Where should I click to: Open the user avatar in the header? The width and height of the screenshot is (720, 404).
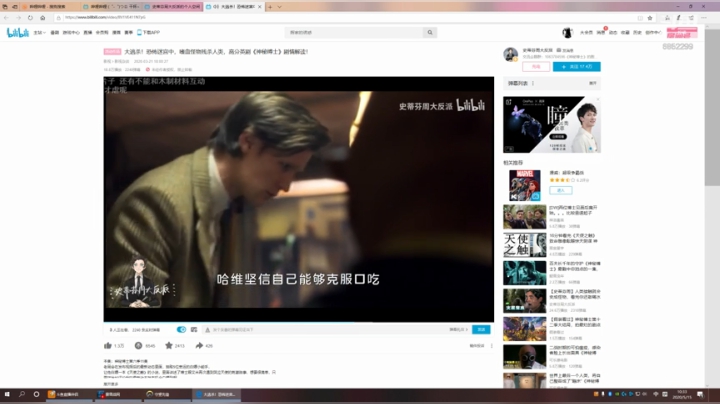(567, 33)
